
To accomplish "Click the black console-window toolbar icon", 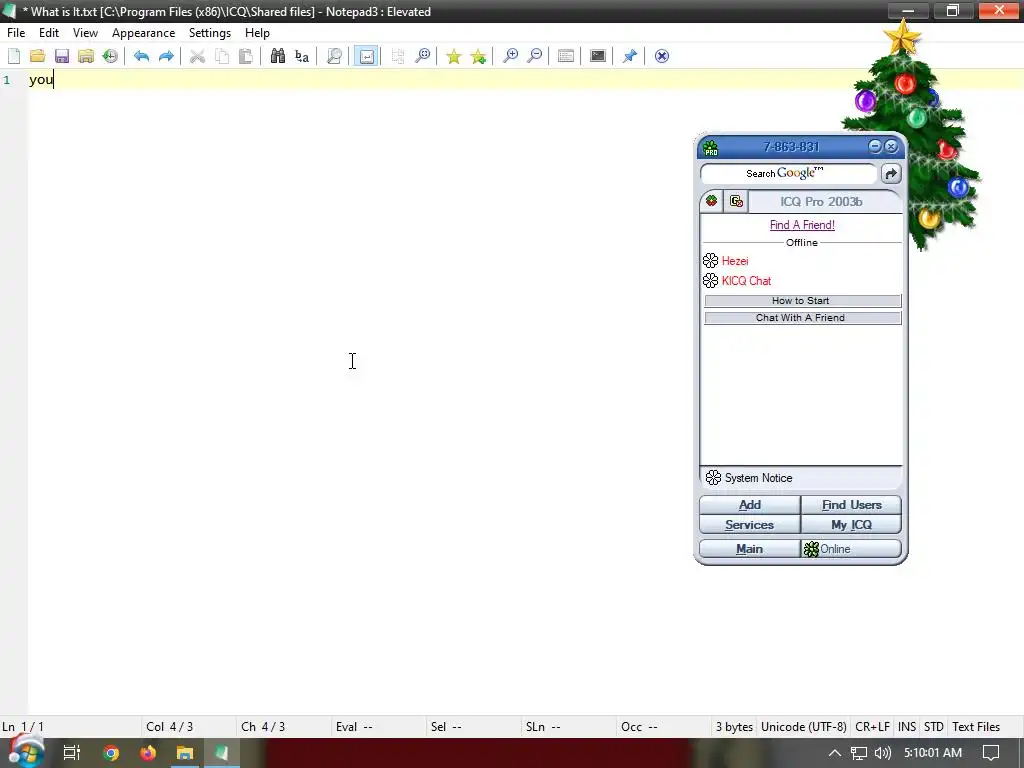I will click(598, 56).
